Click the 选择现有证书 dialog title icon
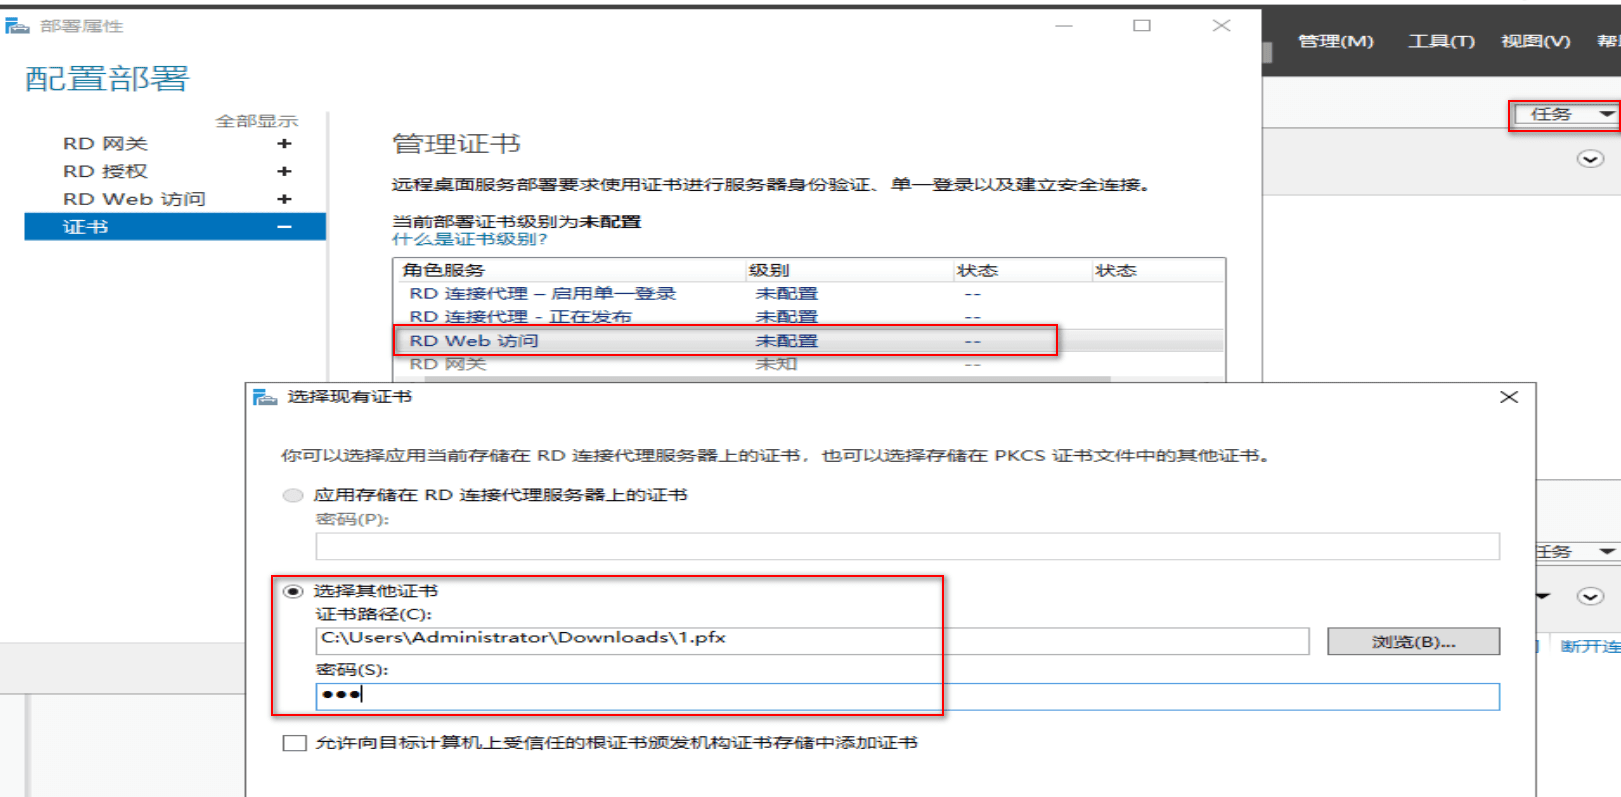 [x=265, y=397]
